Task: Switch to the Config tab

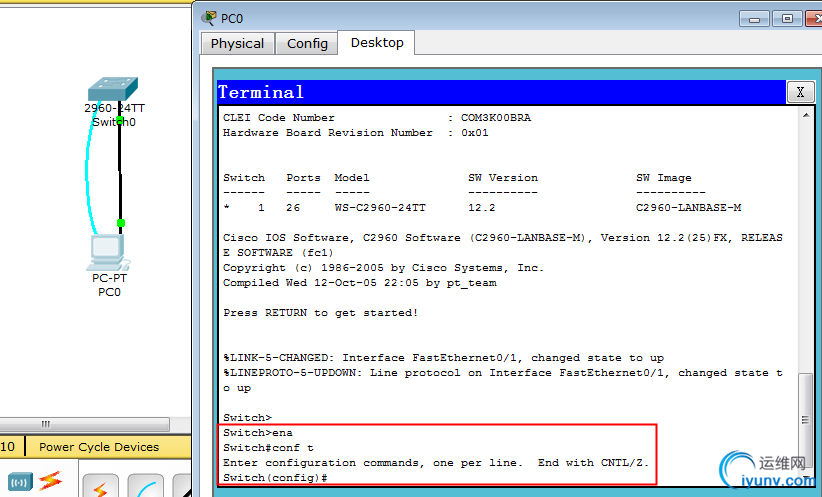Action: click(307, 44)
